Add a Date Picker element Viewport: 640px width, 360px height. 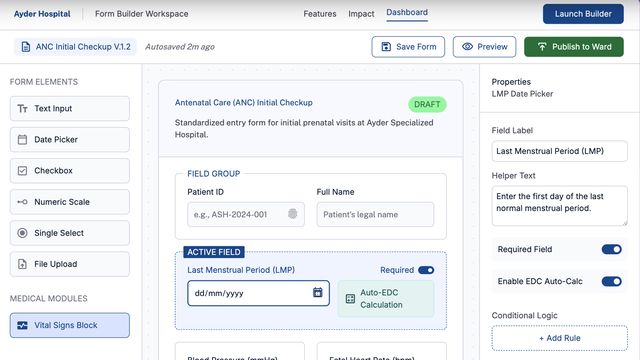[70, 140]
